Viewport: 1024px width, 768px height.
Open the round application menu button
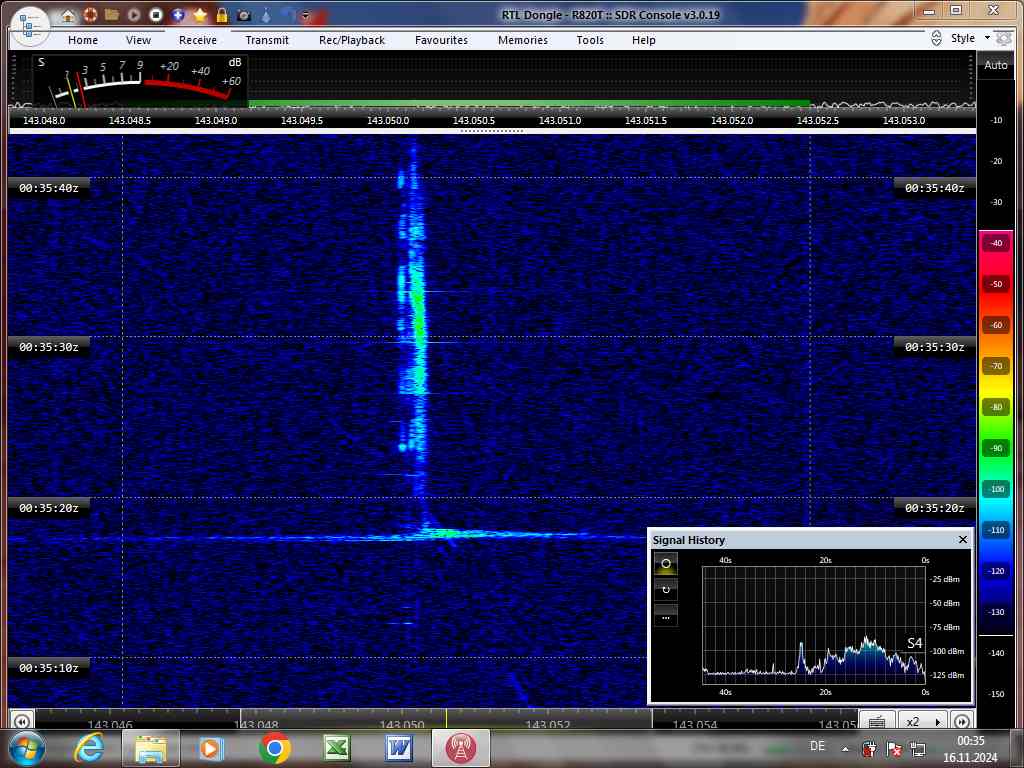pos(29,25)
